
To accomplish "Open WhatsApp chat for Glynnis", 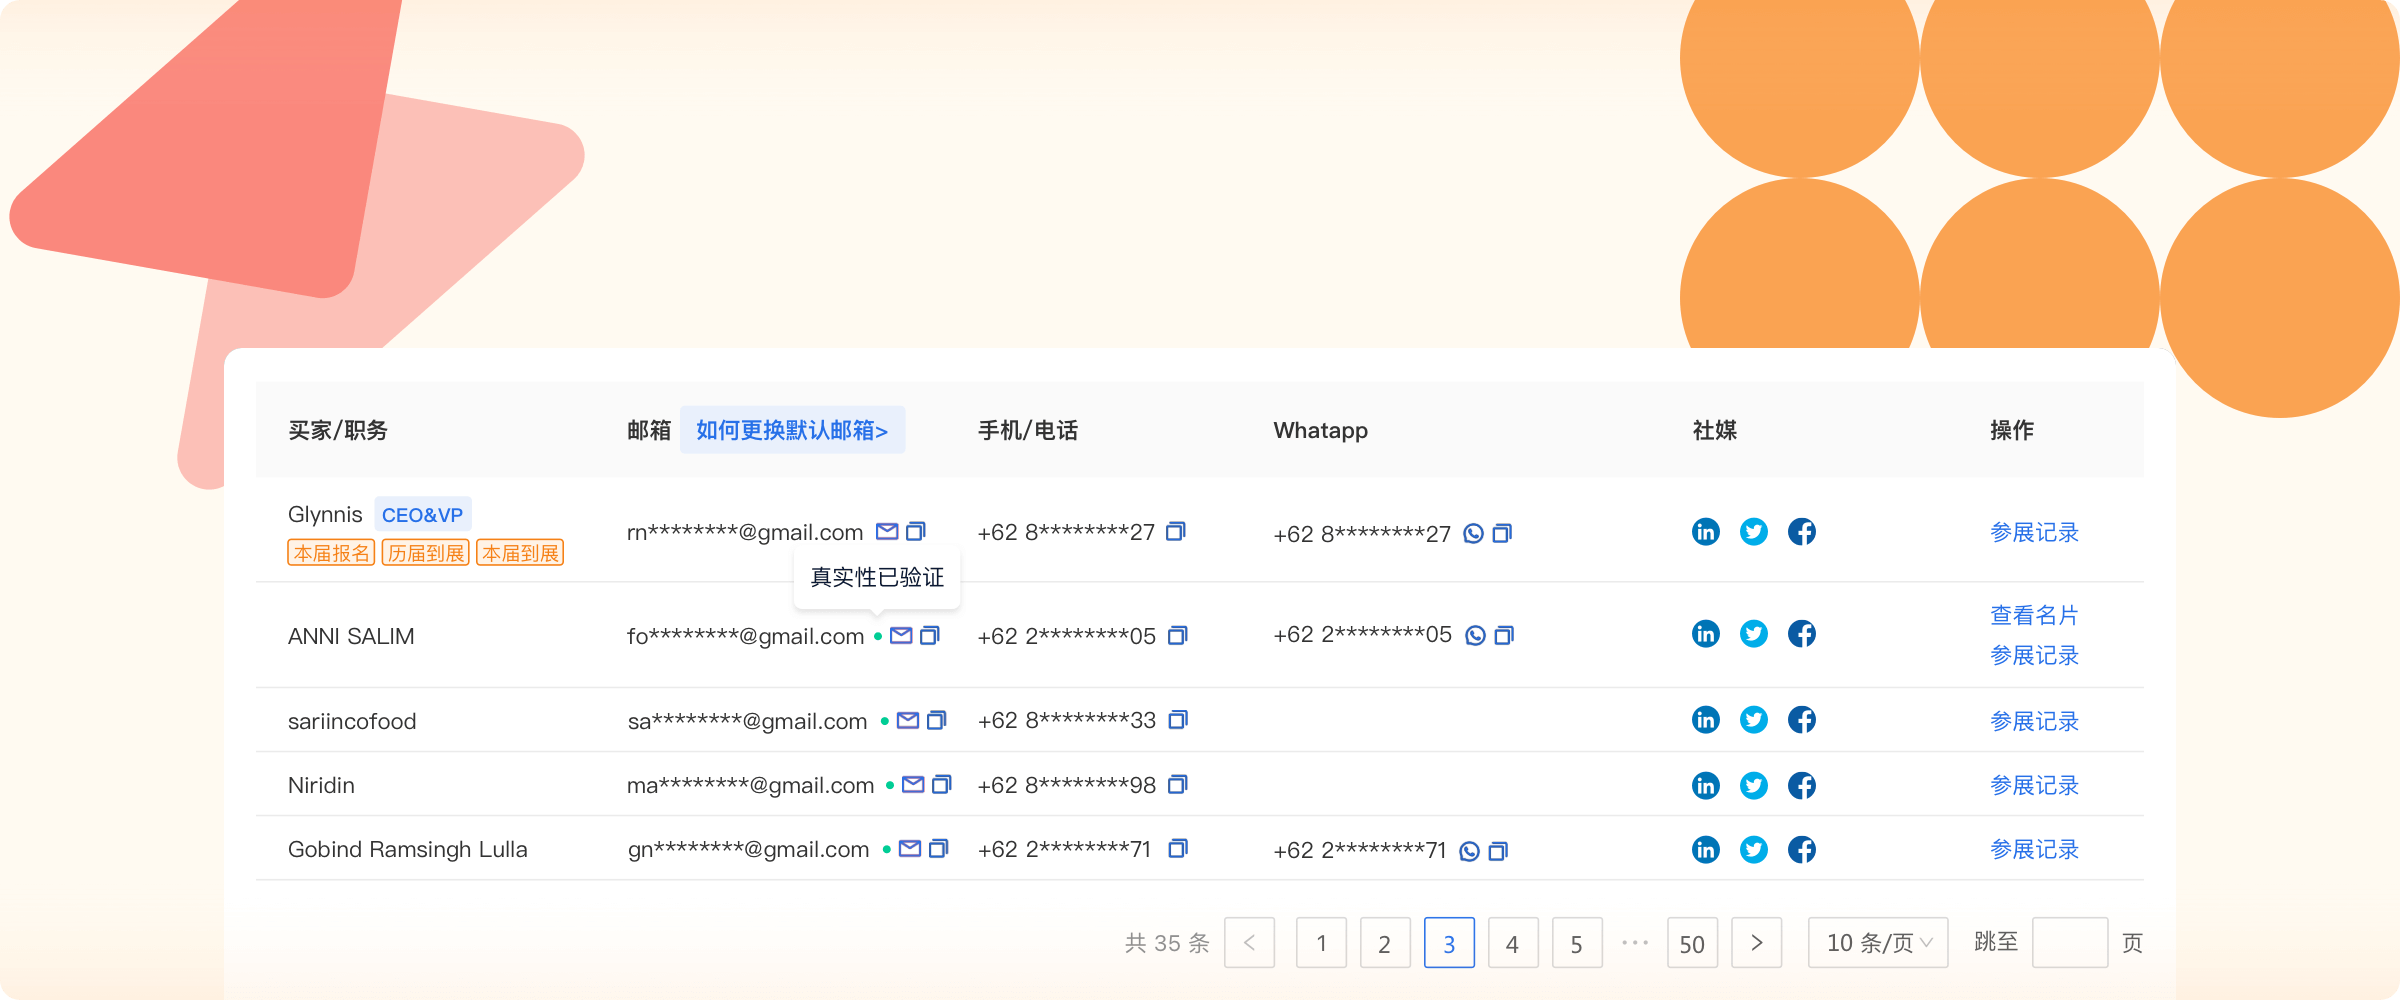I will click(x=1473, y=533).
